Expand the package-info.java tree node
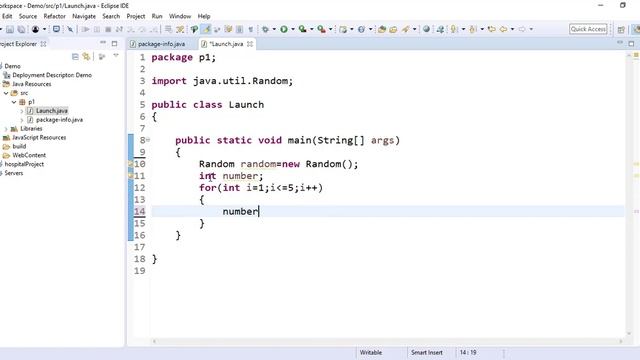 22,120
